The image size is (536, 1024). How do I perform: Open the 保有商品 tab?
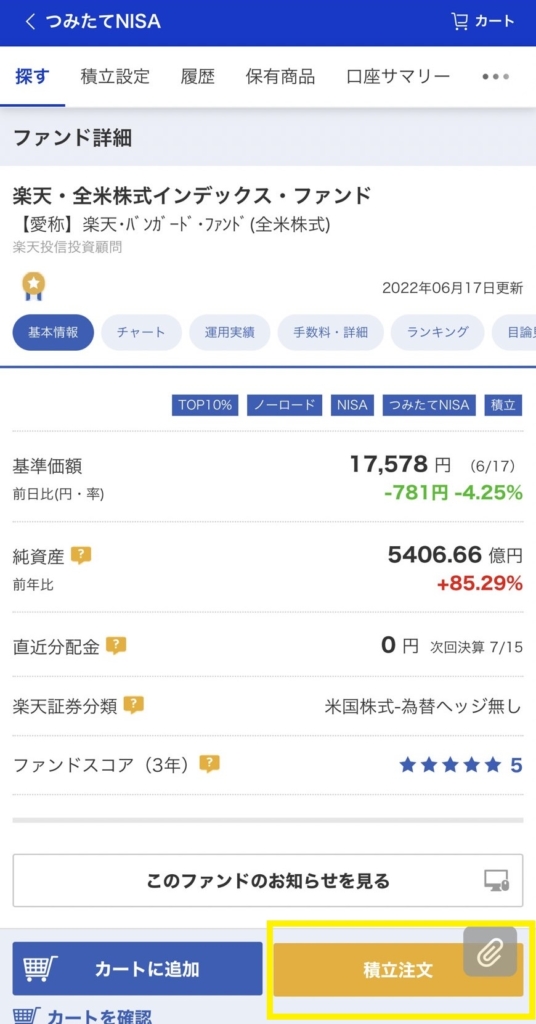(x=280, y=77)
